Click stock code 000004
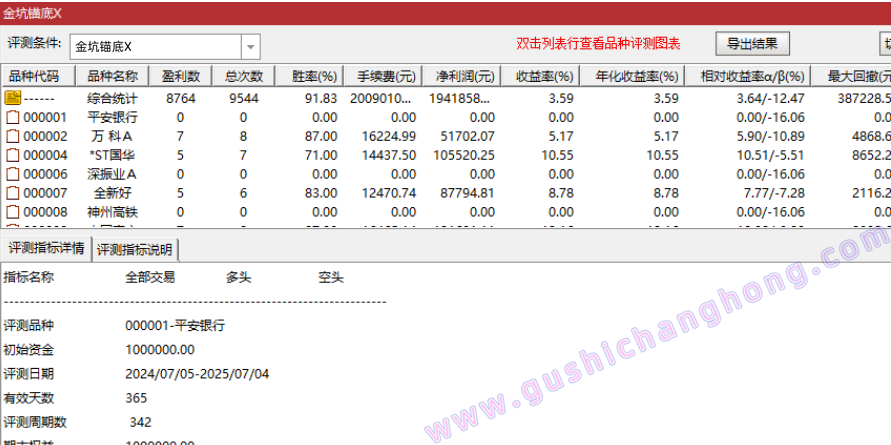This screenshot has width=891, height=445. [x=45, y=155]
